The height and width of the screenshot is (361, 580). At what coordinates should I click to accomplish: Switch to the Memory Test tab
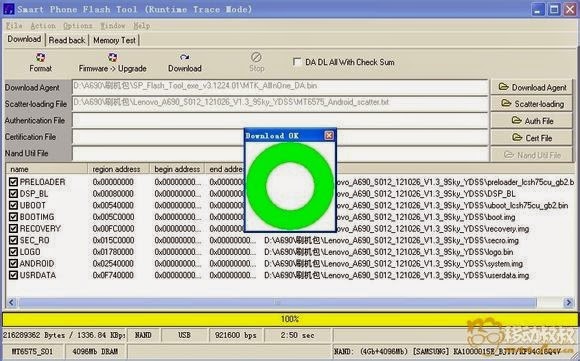coord(114,40)
